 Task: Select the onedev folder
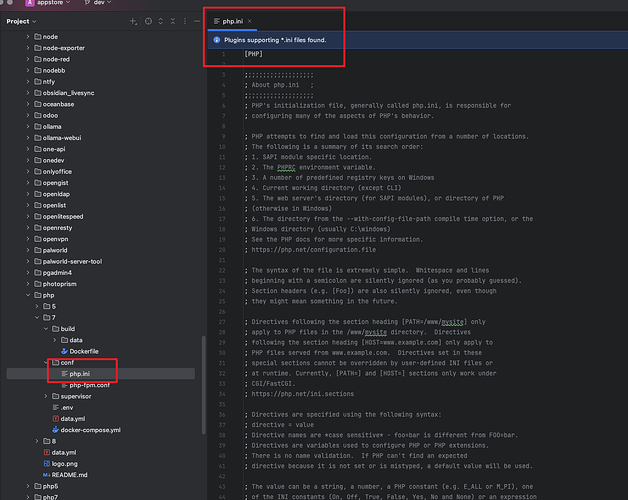[49, 160]
